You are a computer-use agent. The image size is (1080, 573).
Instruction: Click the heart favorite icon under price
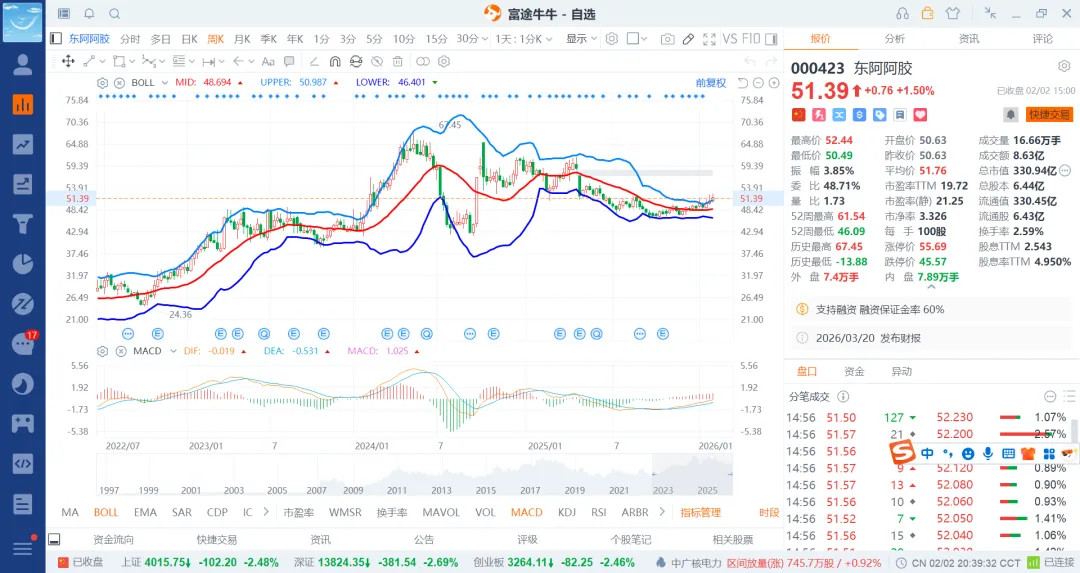pos(920,115)
